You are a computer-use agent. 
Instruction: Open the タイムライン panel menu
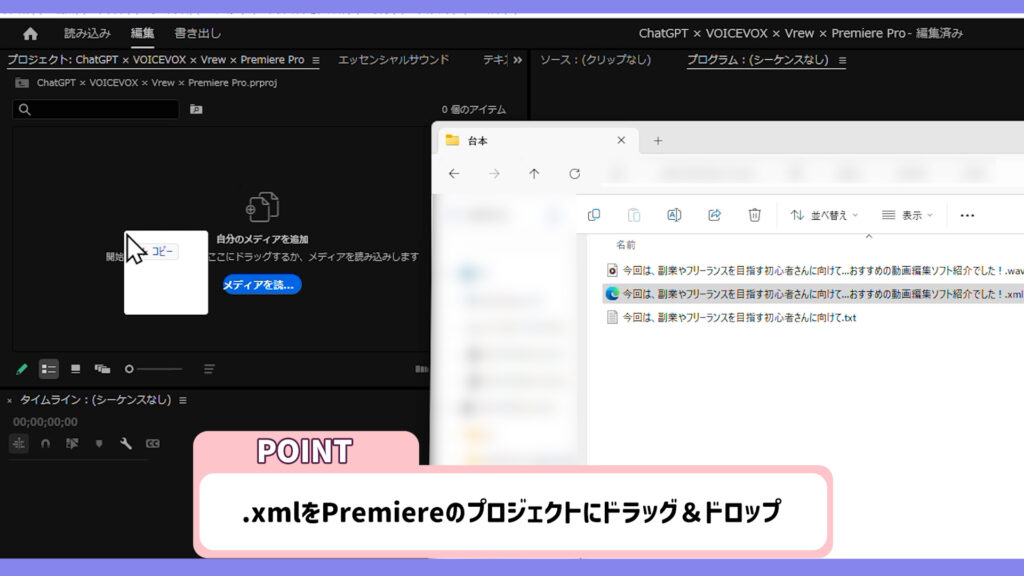[x=183, y=400]
